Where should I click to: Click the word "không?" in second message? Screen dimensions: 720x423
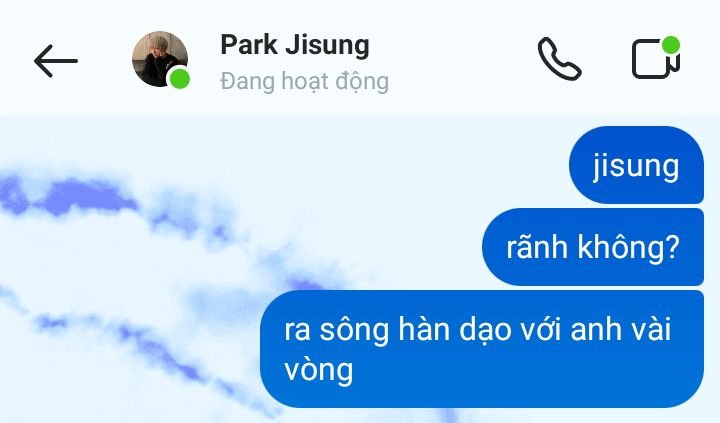click(628, 248)
